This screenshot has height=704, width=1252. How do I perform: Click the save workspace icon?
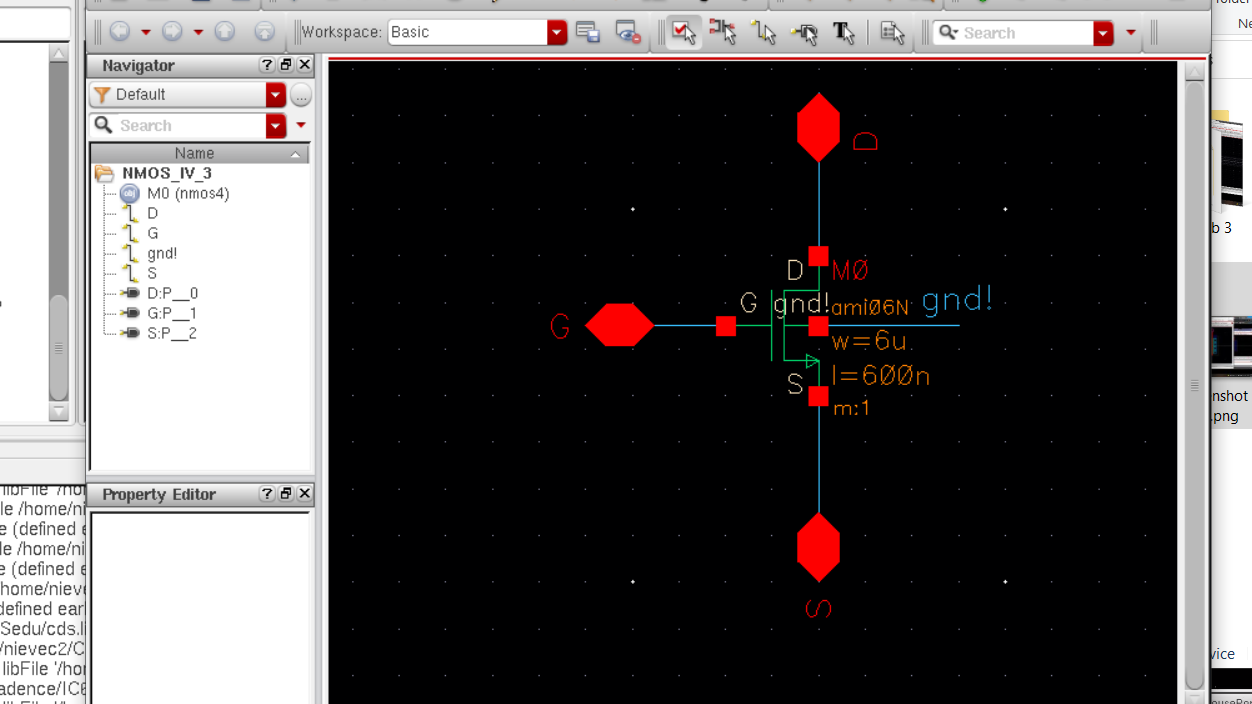(588, 32)
